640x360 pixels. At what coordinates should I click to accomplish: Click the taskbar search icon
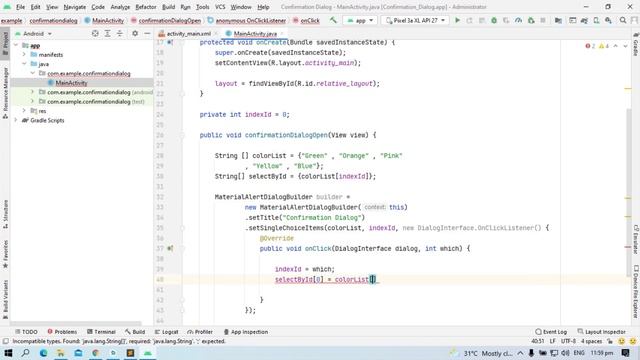click(25, 353)
